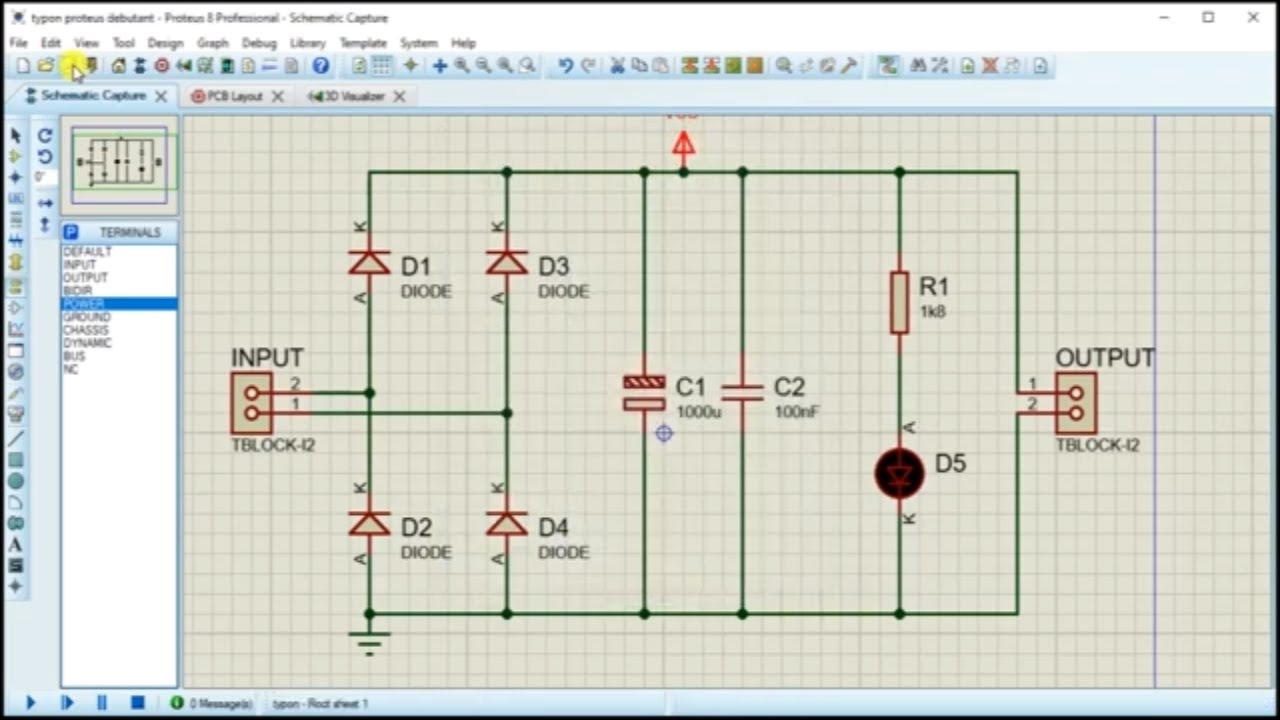
Task: Click the horizontal mirror X-flip button
Action: click(45, 203)
